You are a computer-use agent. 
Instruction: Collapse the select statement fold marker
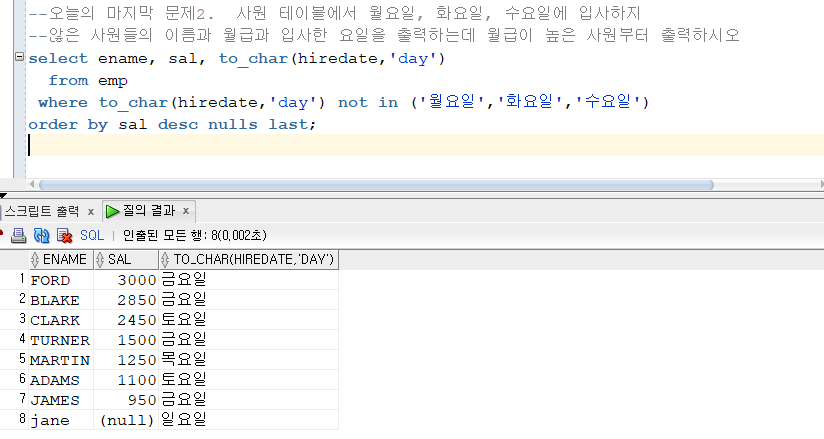pyautogui.click(x=19, y=56)
